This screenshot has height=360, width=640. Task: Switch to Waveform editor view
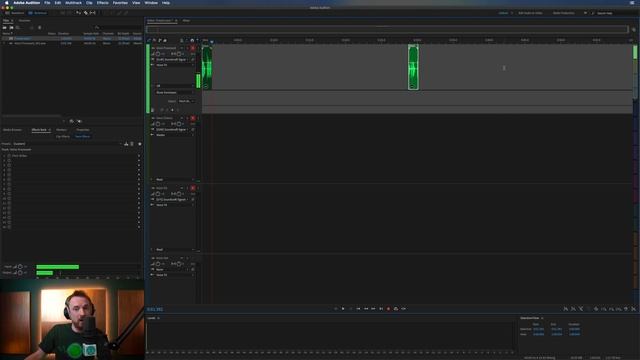(15, 13)
